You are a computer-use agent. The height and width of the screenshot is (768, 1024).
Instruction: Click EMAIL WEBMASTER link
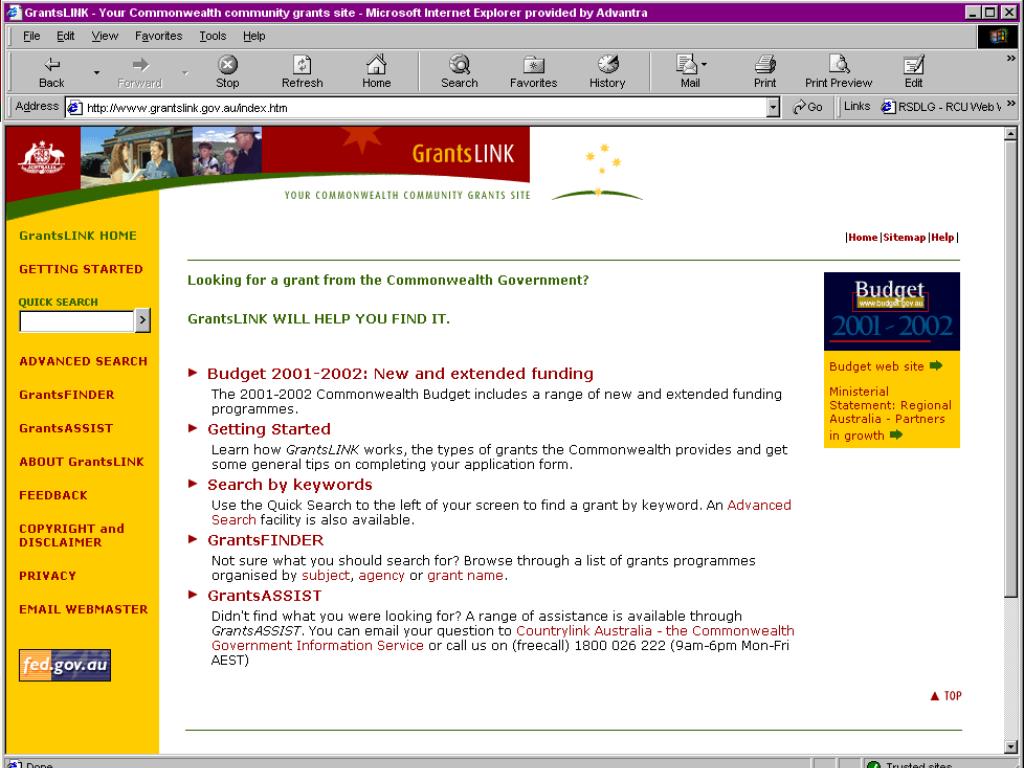[x=84, y=609]
